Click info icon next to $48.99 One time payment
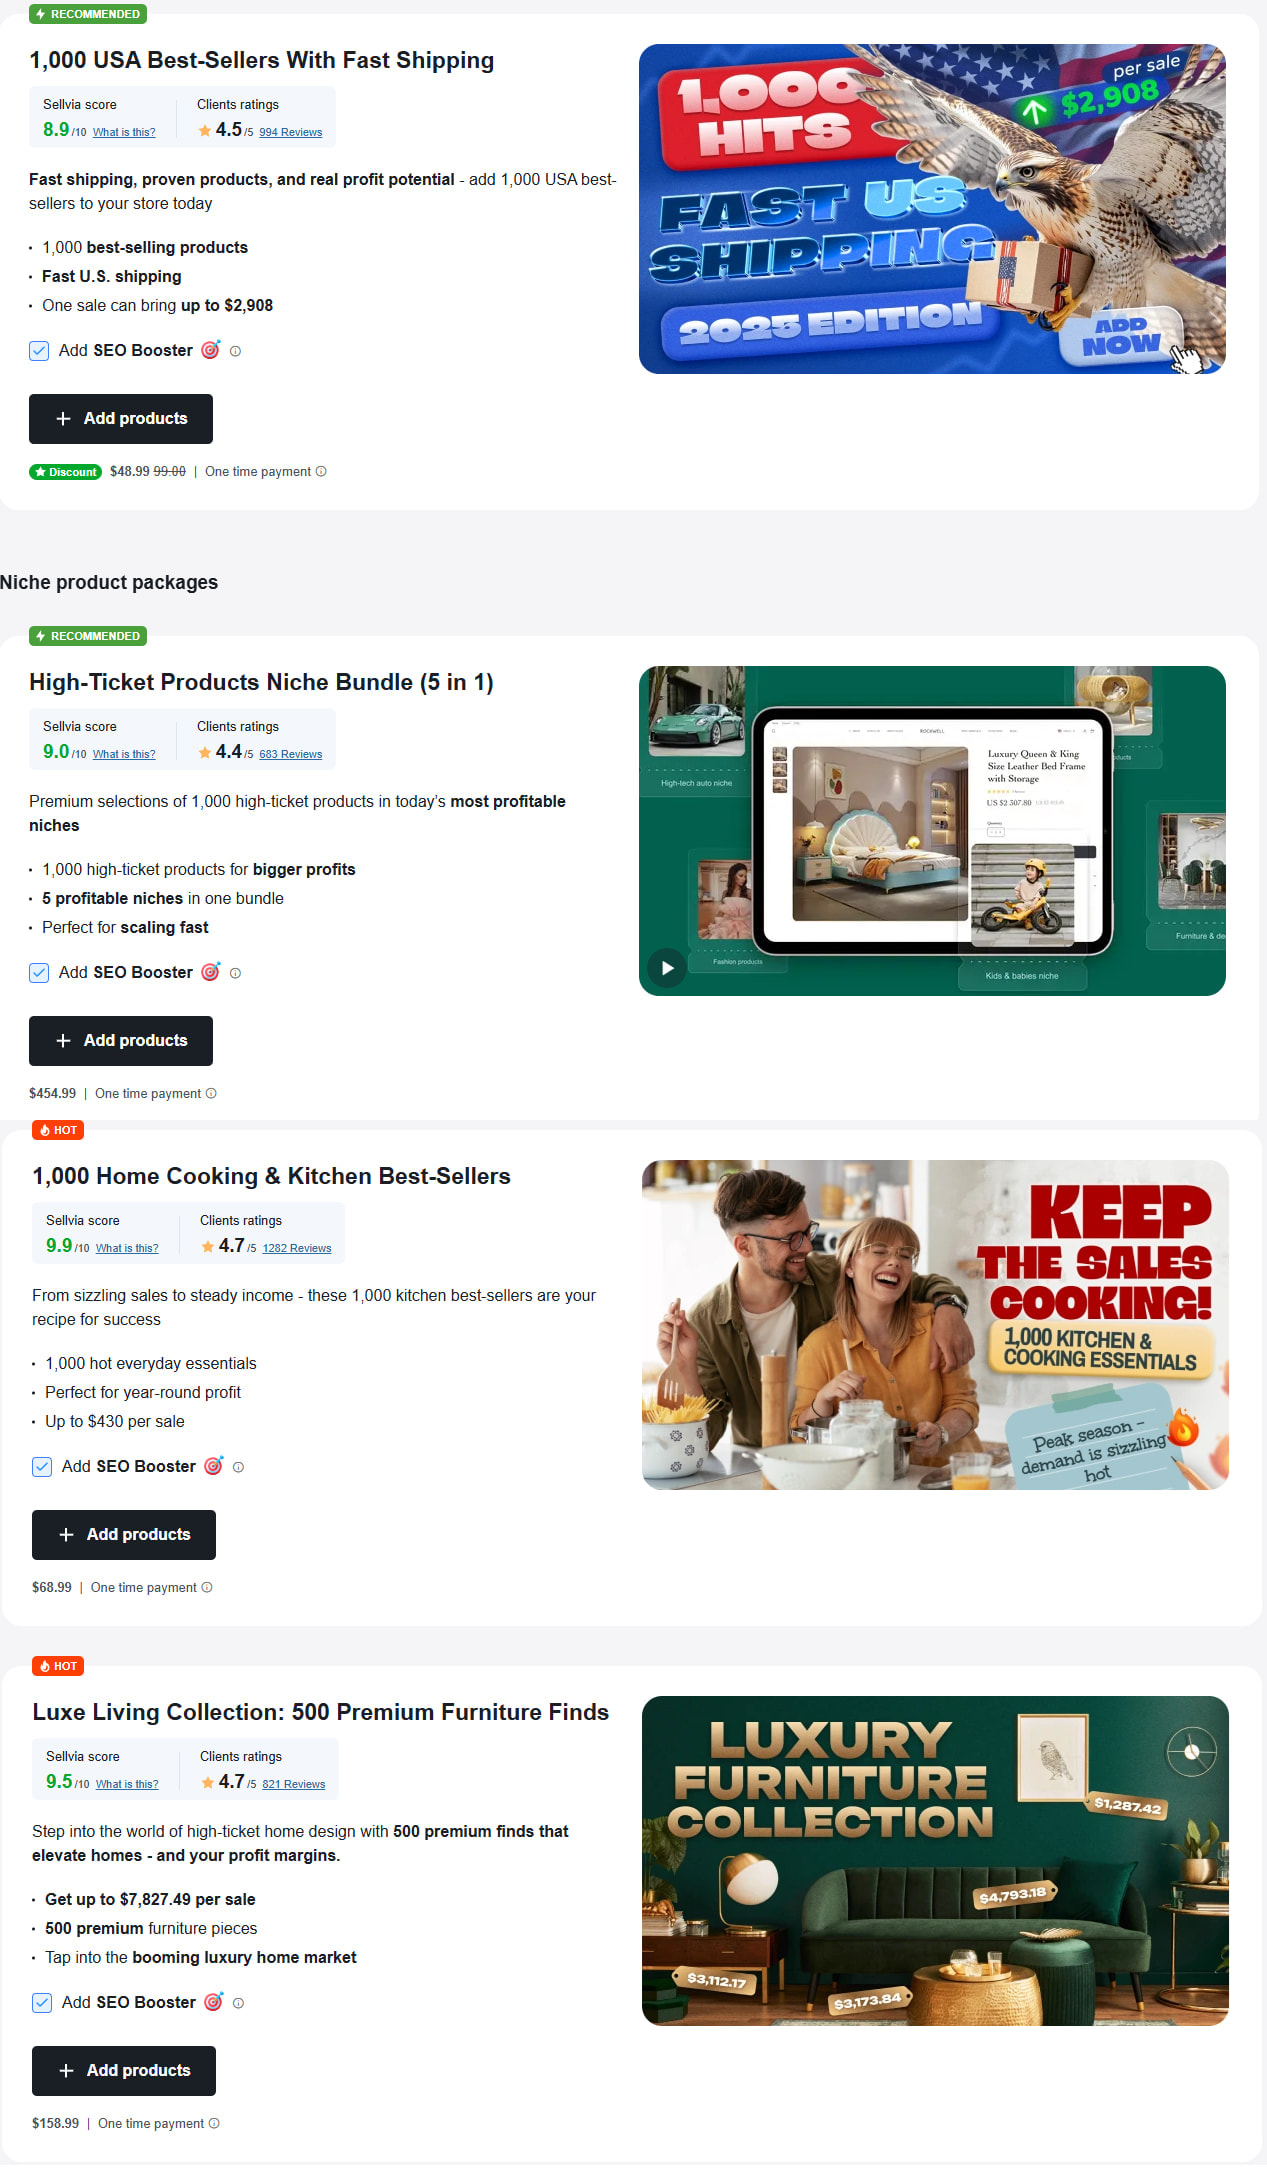 tap(321, 471)
